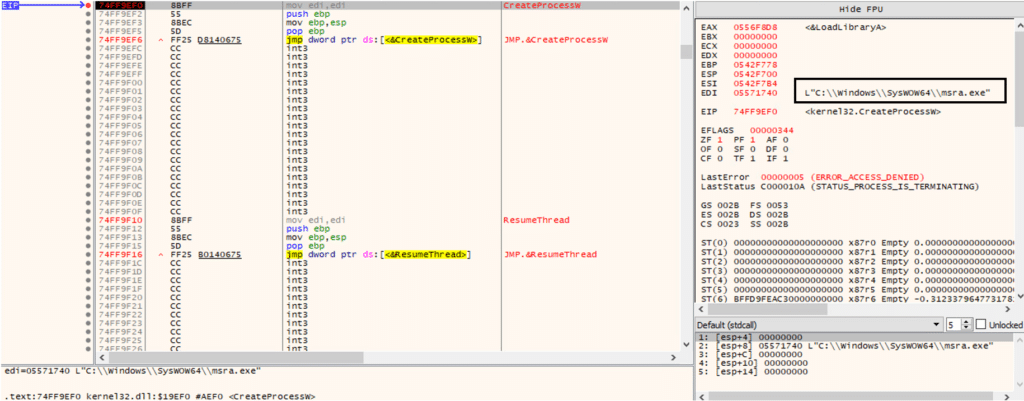Tick the Unlocked checkbox

click(982, 325)
